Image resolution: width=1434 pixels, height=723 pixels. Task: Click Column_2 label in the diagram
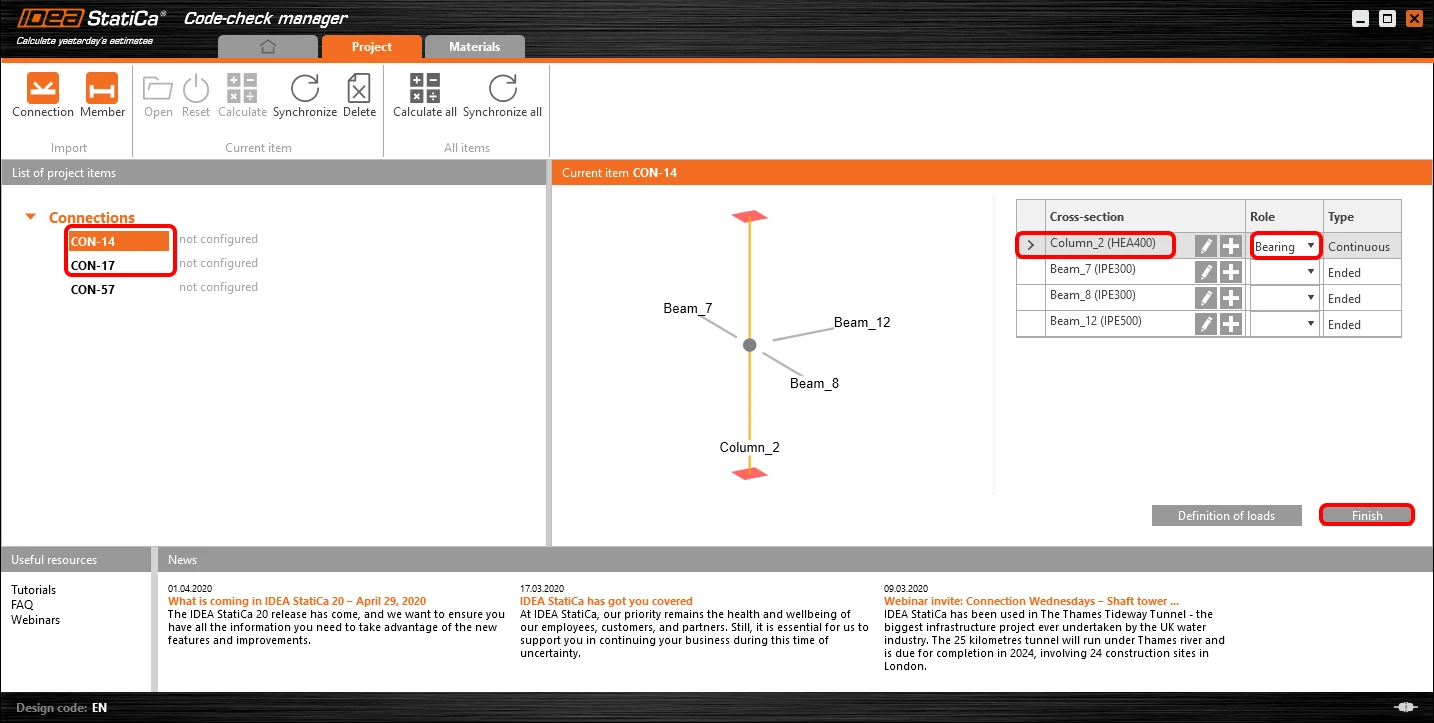(749, 447)
